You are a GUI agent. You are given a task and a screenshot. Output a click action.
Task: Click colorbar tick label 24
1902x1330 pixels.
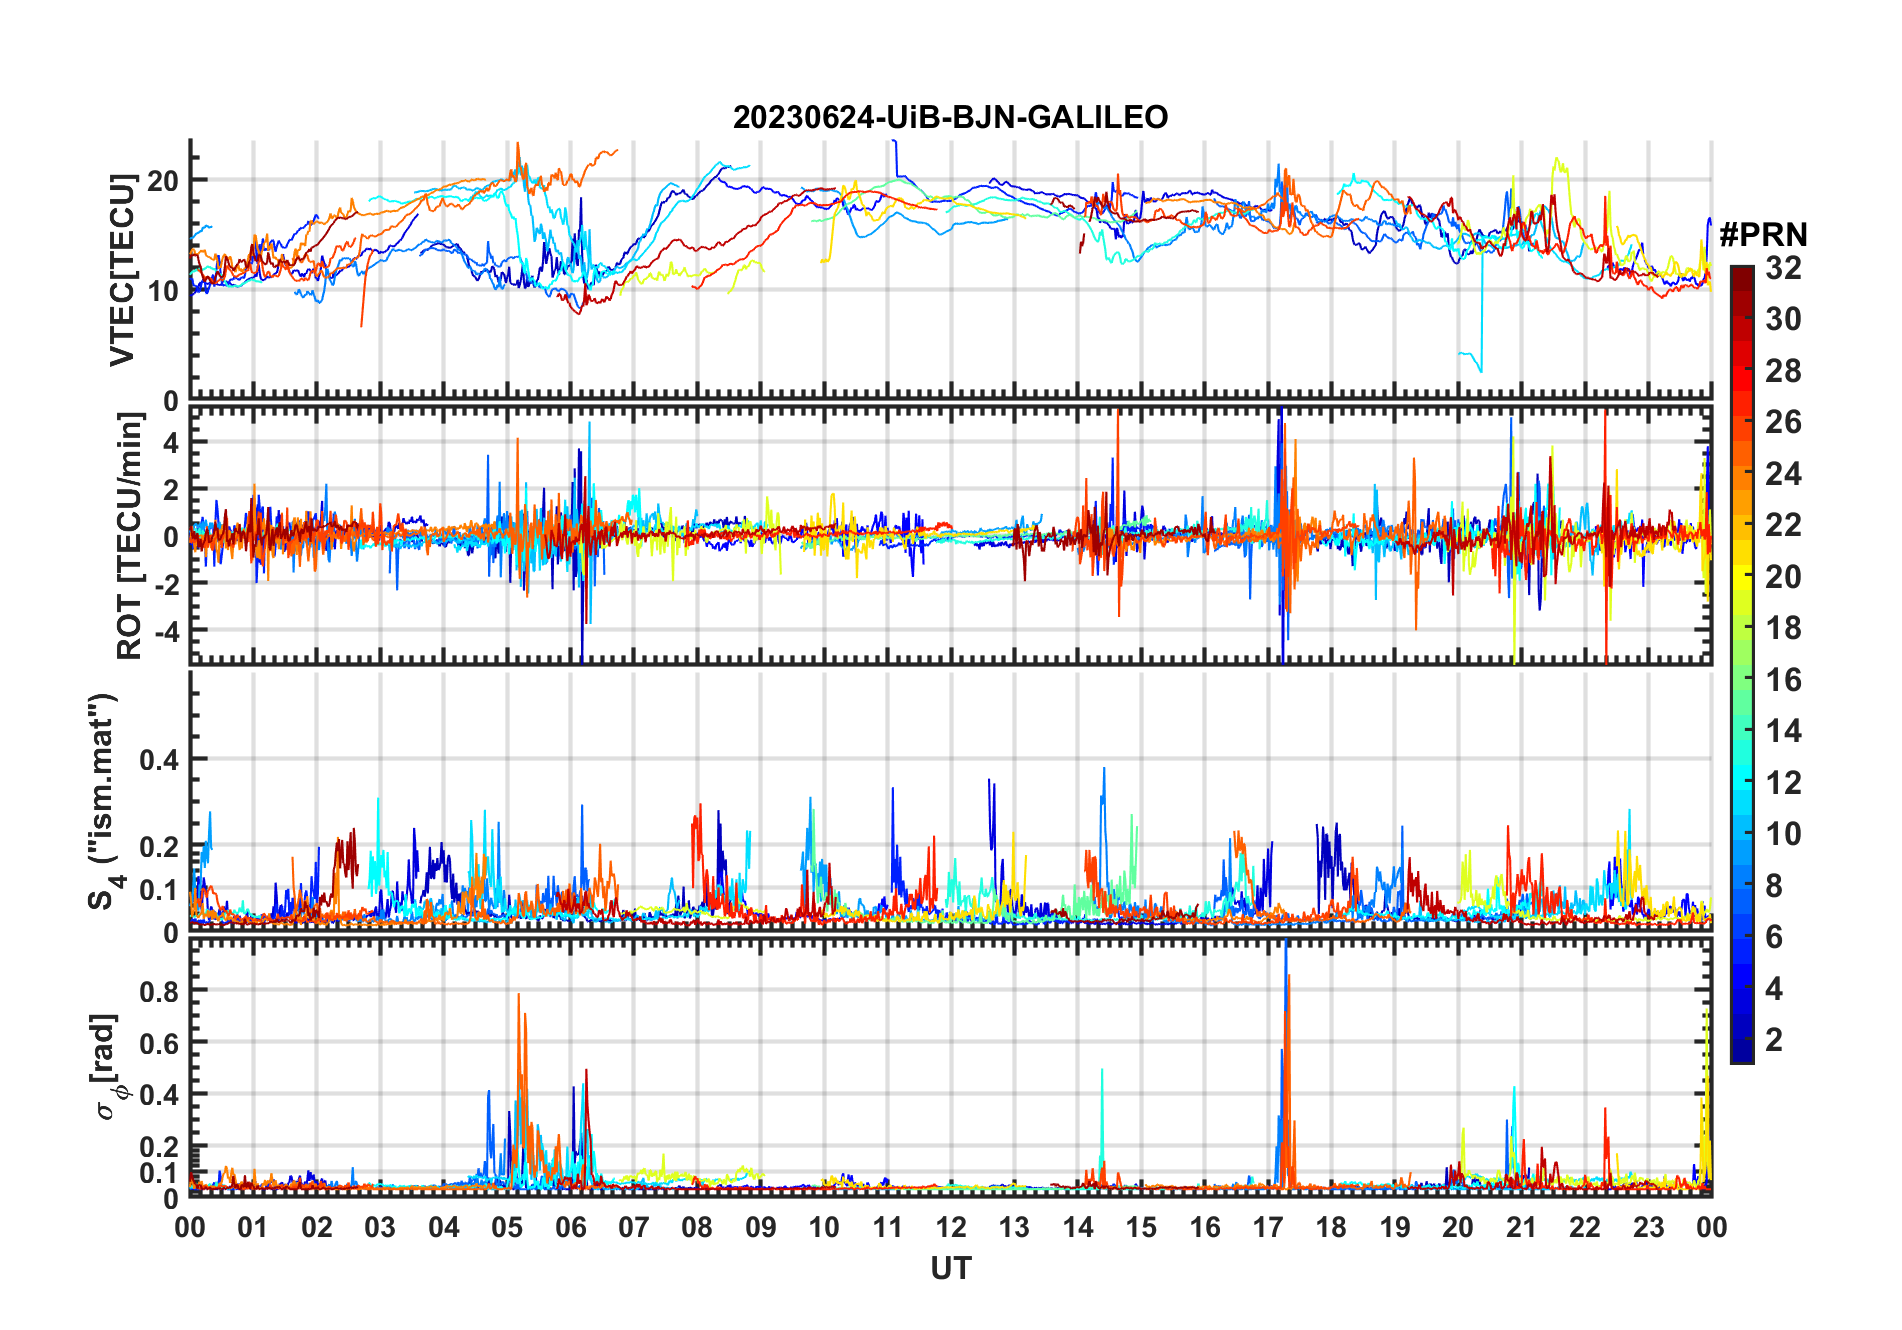click(1783, 474)
